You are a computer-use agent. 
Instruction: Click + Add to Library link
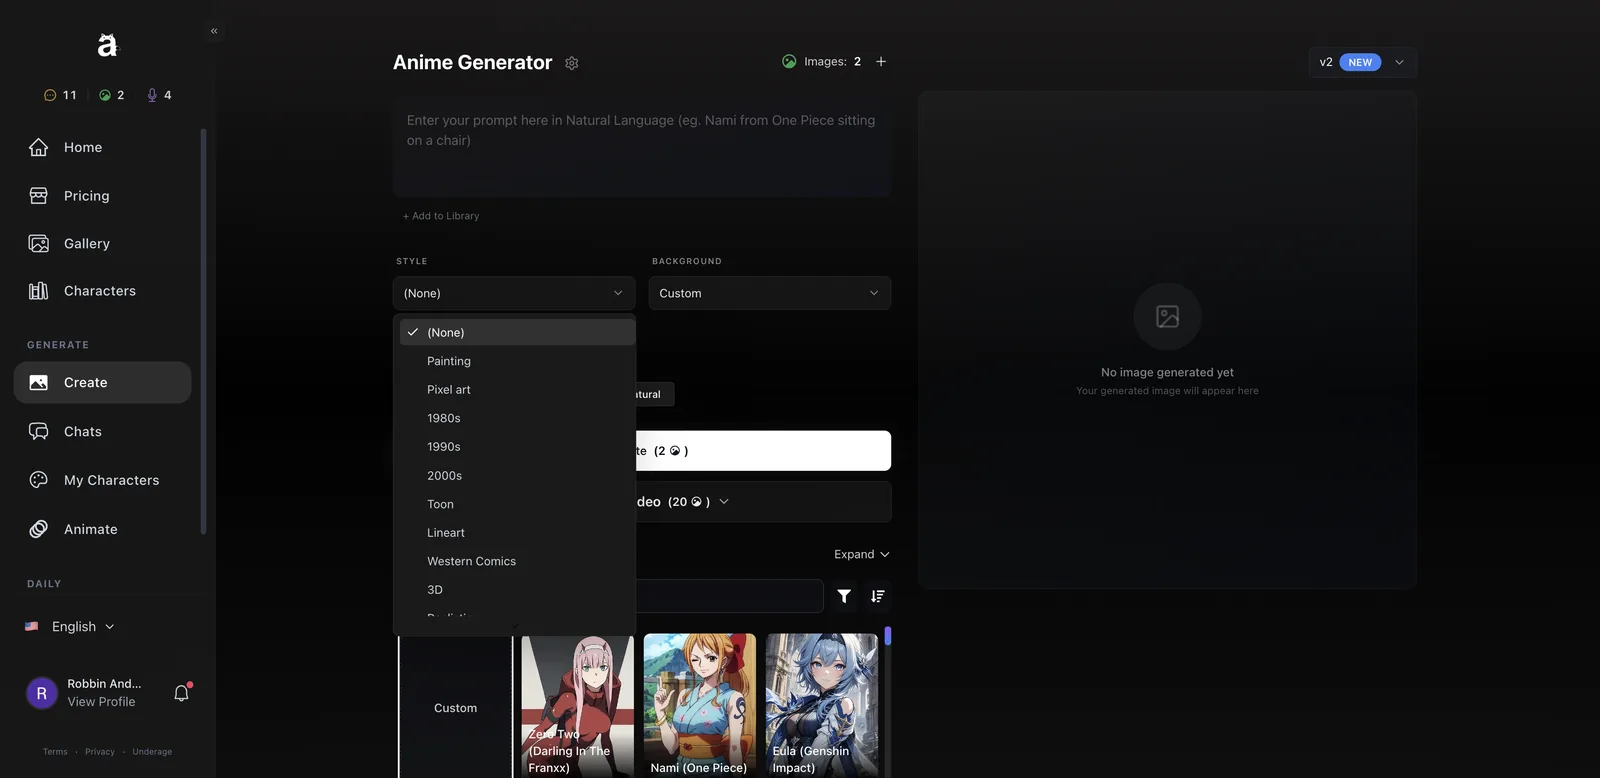point(441,216)
